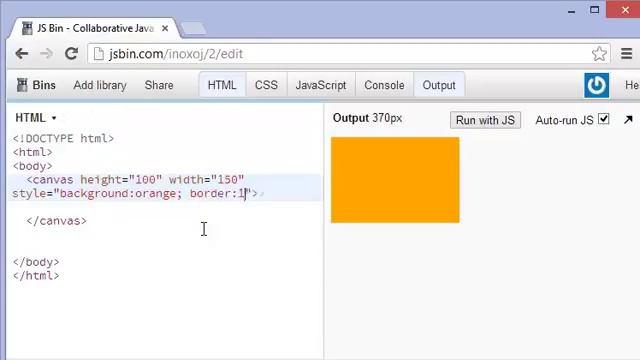Click the closing </html> tag line

click(x=36, y=276)
